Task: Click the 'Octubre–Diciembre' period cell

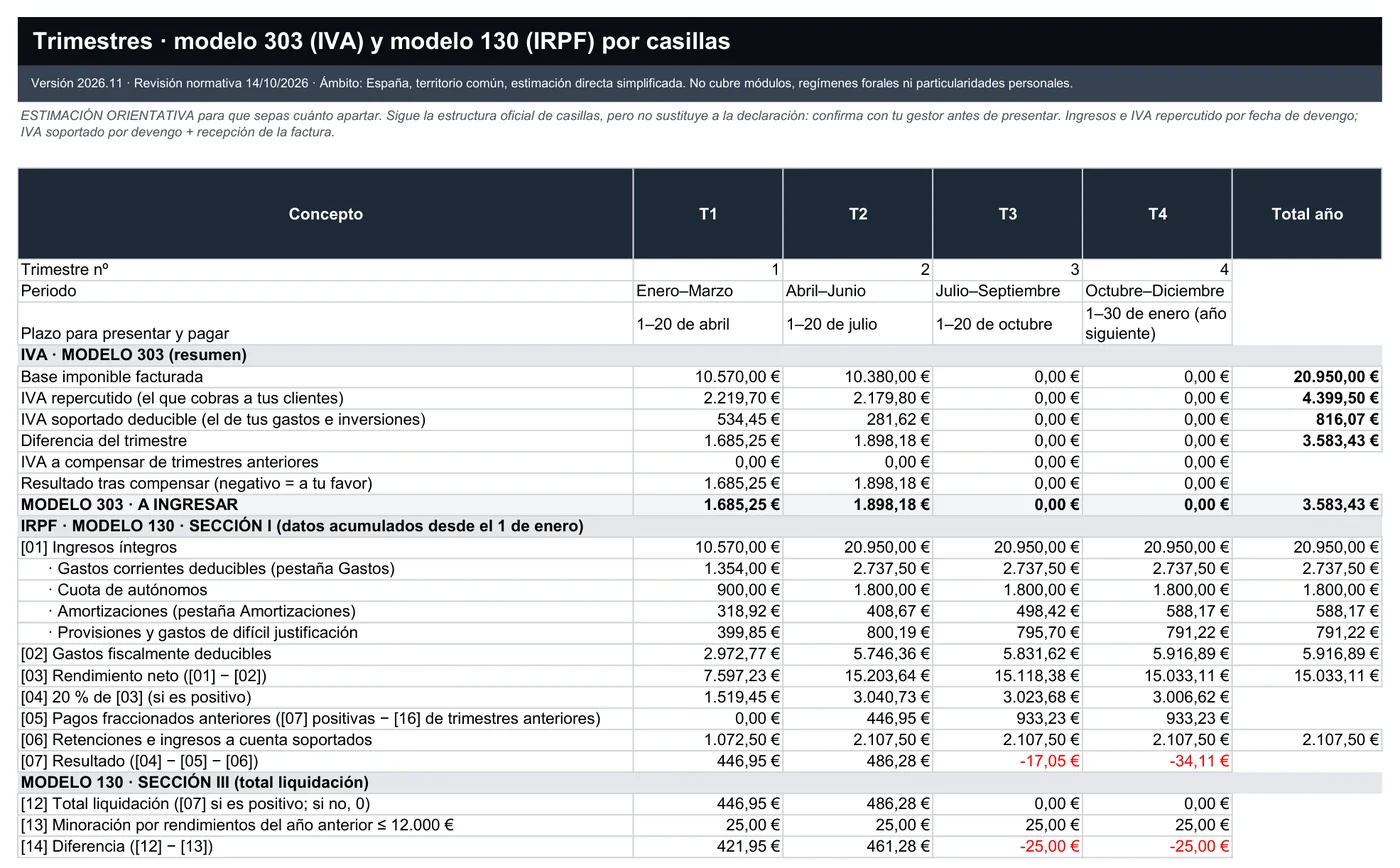Action: pos(1157,291)
